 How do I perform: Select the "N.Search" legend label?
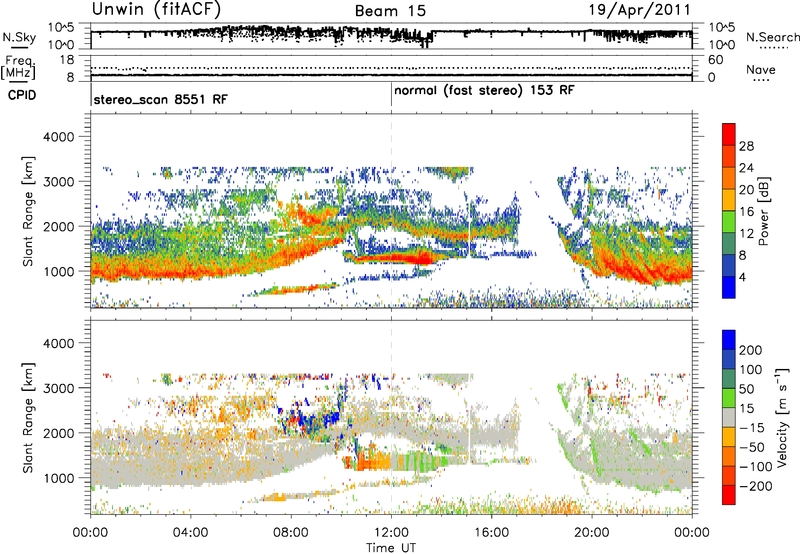(772, 37)
